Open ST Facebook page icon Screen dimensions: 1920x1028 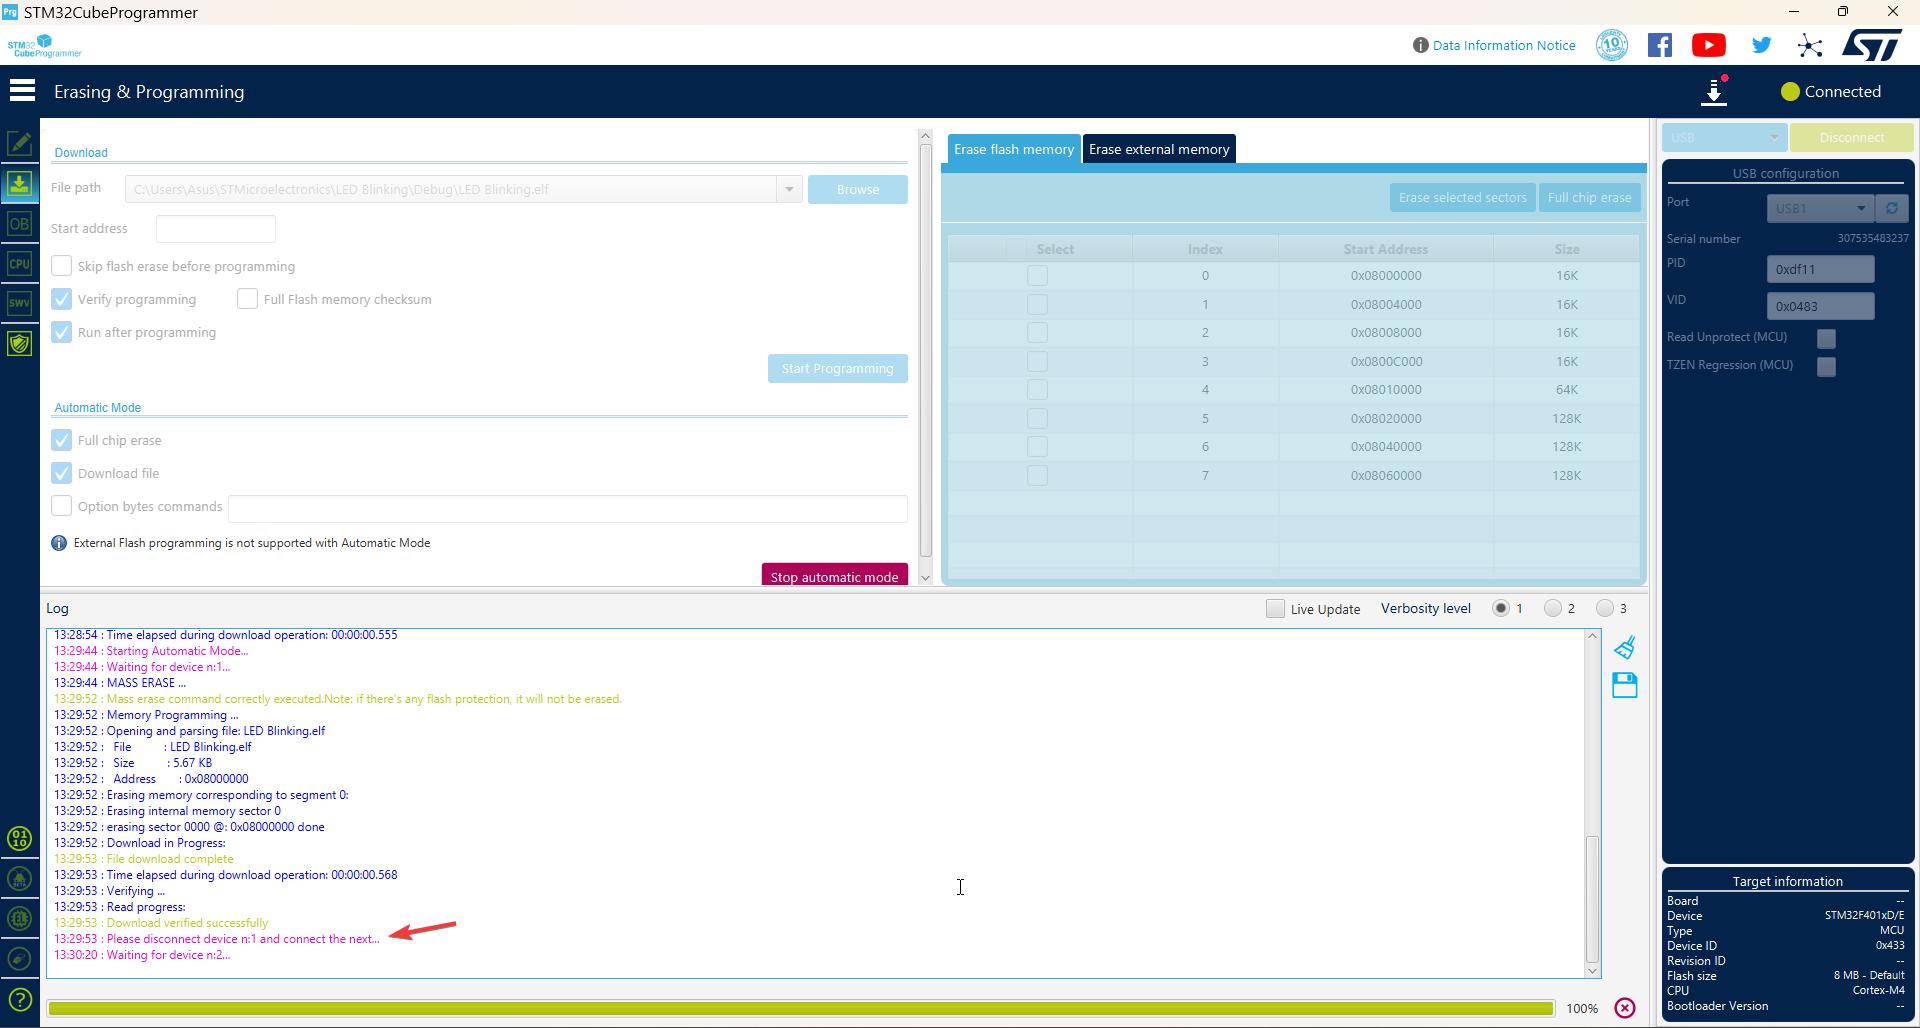(x=1660, y=45)
